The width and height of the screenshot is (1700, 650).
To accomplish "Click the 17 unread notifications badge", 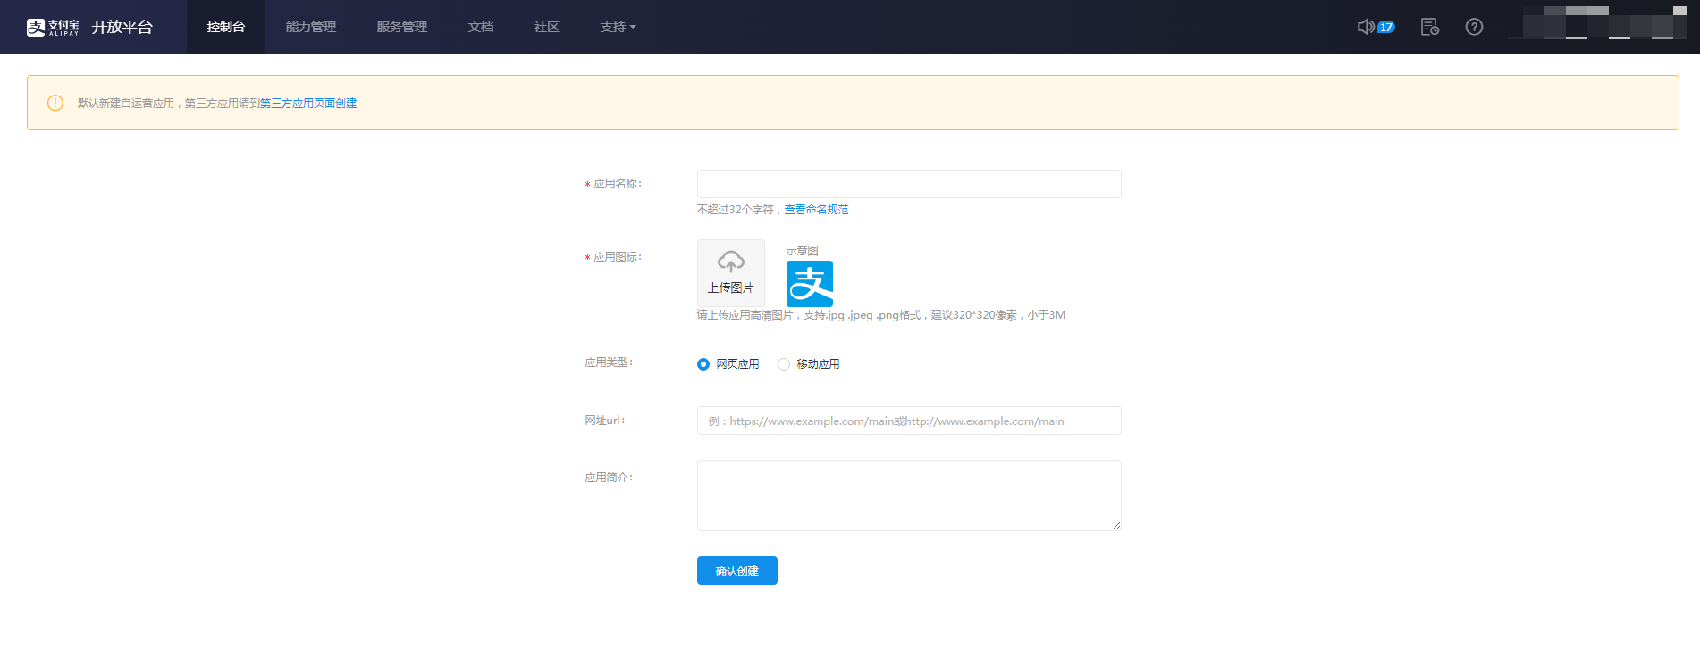I will point(1386,27).
